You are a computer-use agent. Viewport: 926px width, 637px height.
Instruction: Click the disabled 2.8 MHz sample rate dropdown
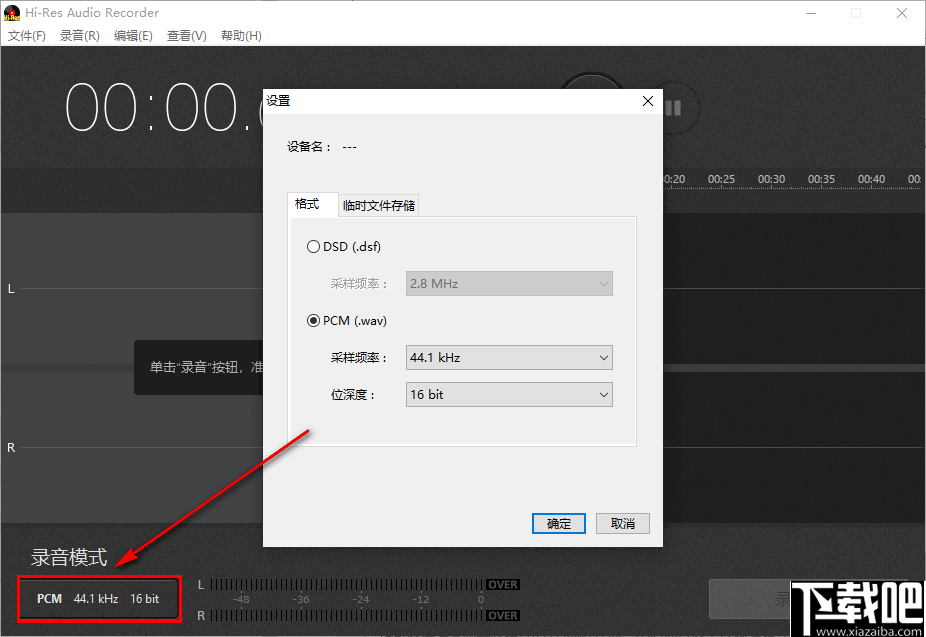[509, 284]
